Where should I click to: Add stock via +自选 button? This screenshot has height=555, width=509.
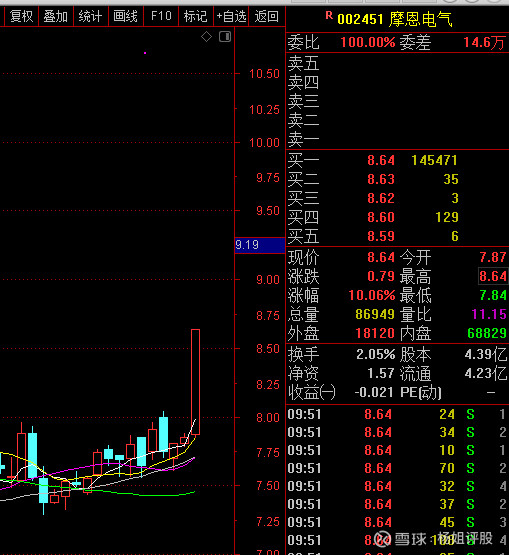tap(231, 16)
